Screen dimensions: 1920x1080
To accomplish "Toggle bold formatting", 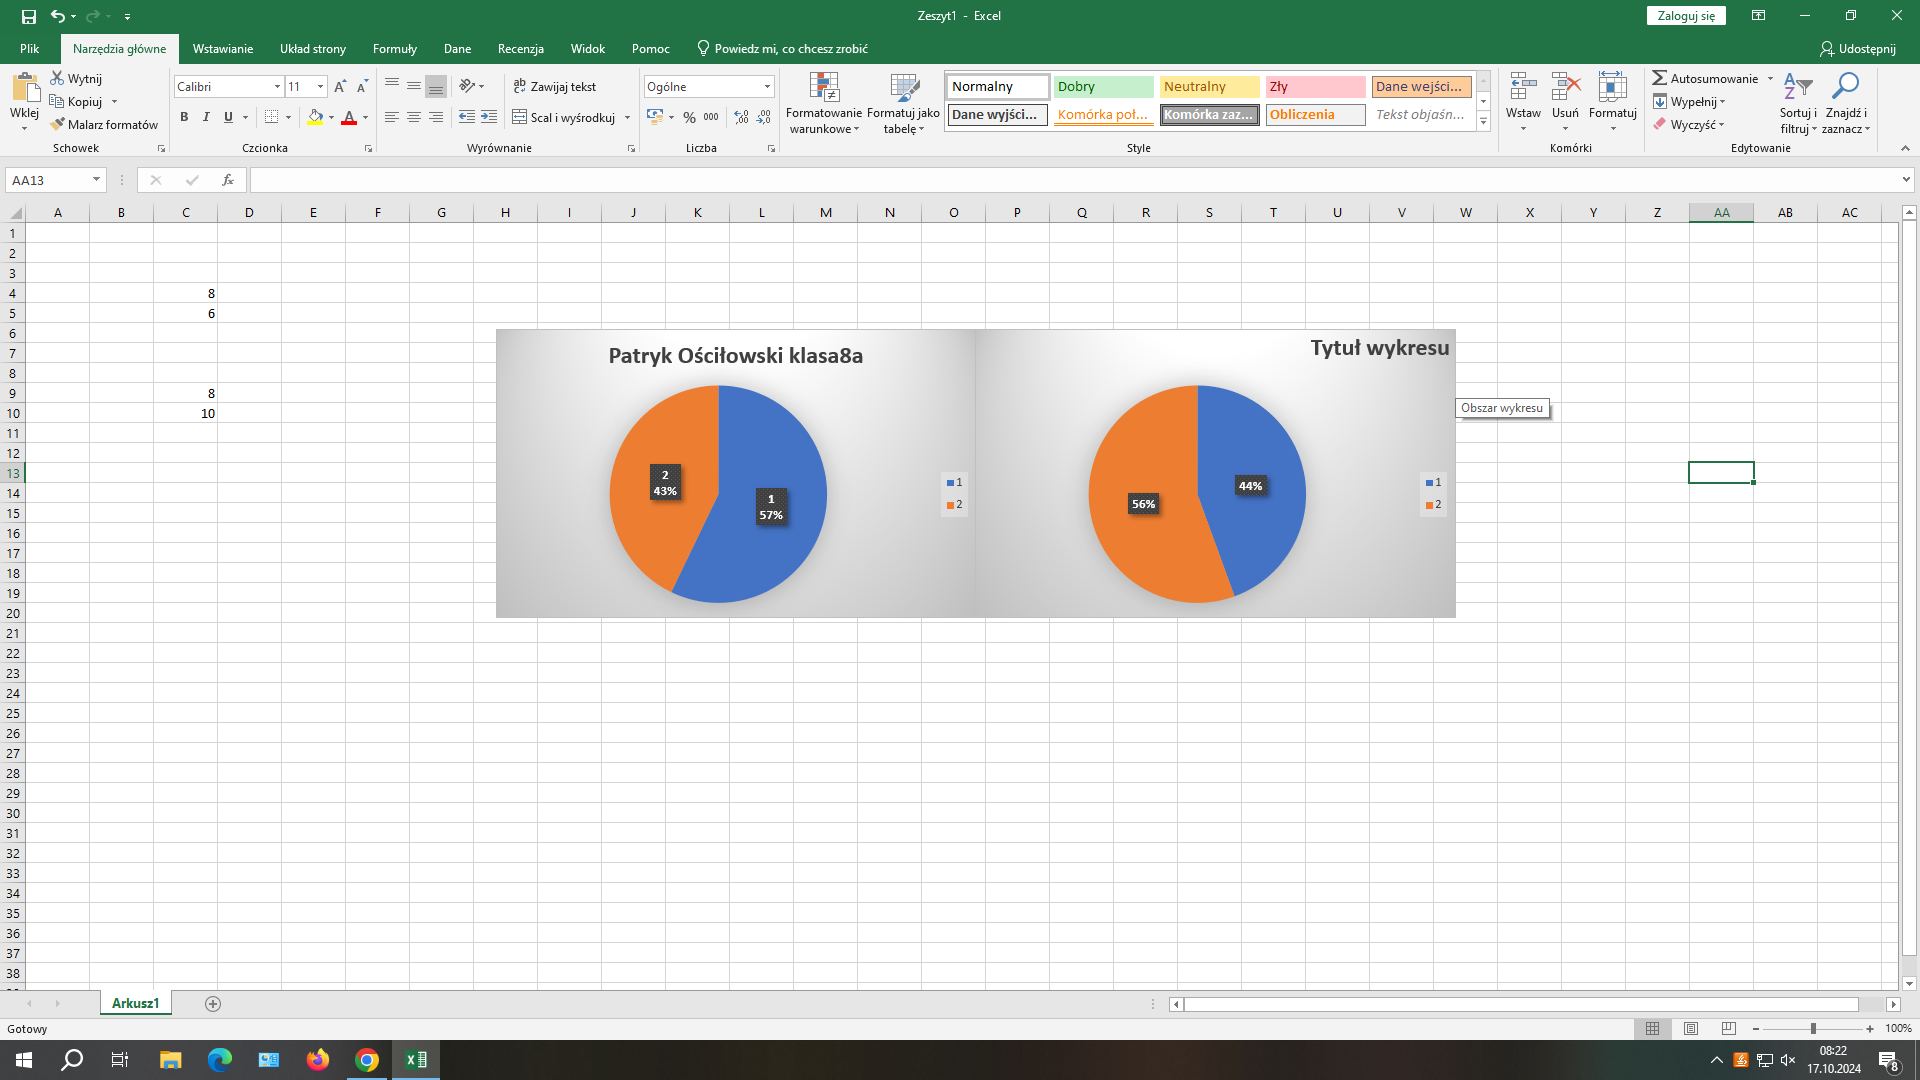I will click(x=184, y=117).
